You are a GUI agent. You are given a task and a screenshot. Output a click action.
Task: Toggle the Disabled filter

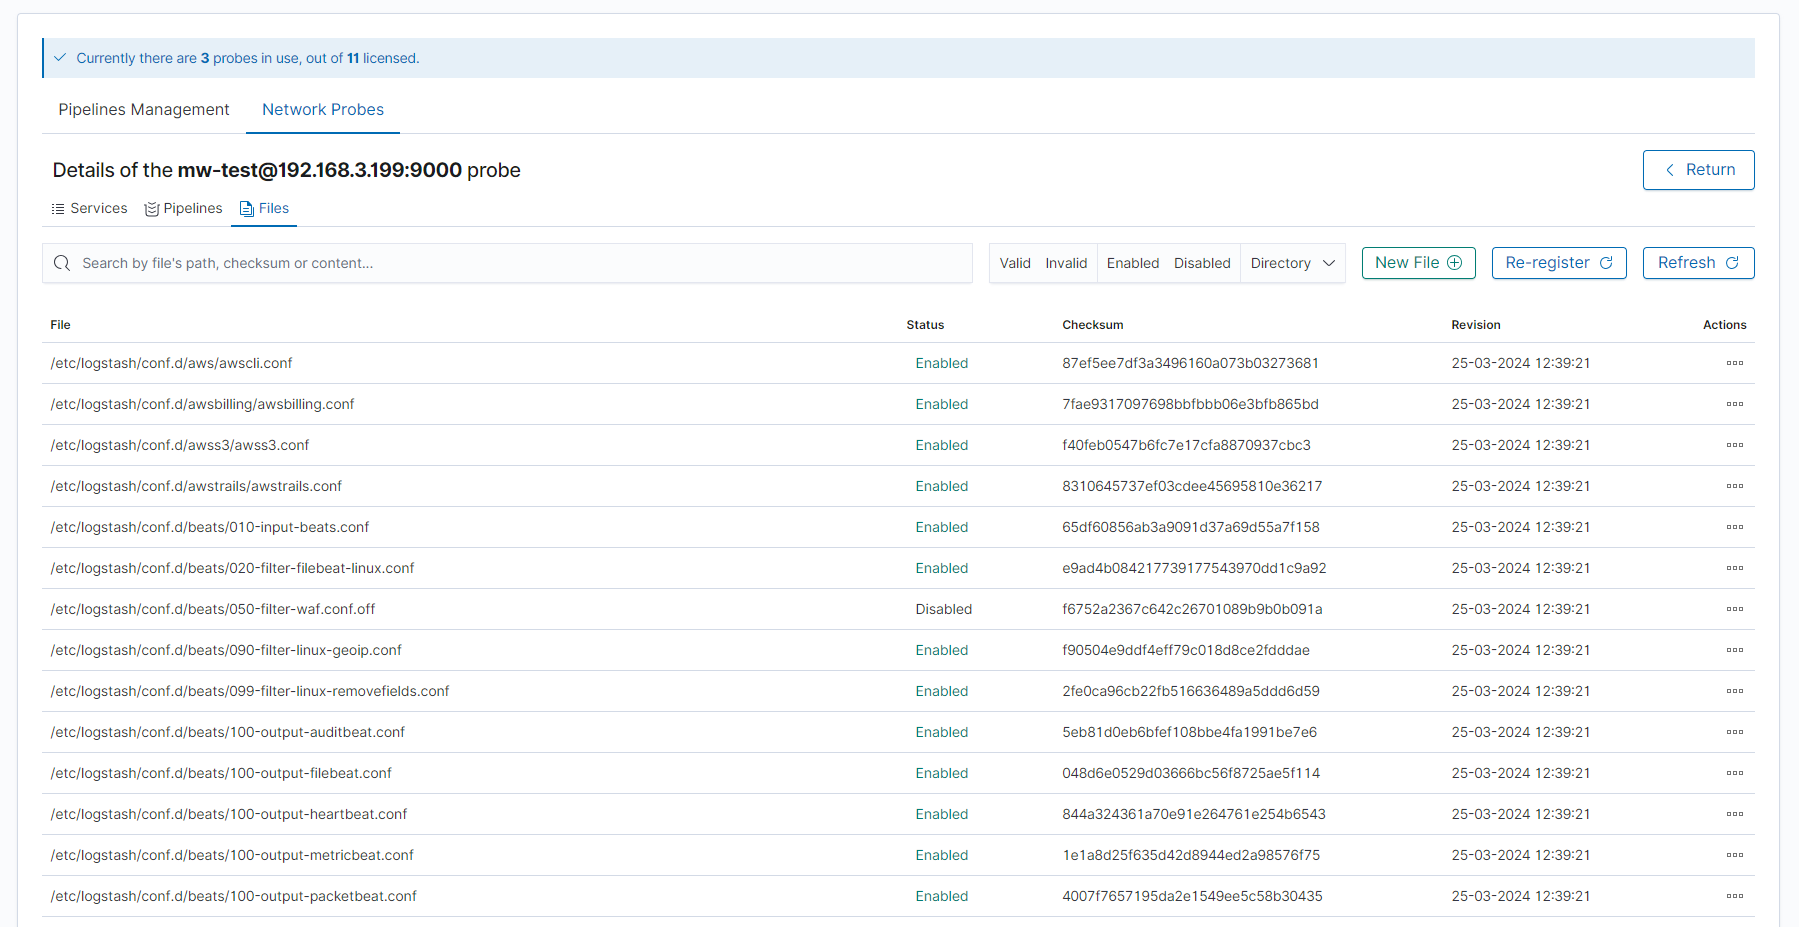pyautogui.click(x=1201, y=263)
